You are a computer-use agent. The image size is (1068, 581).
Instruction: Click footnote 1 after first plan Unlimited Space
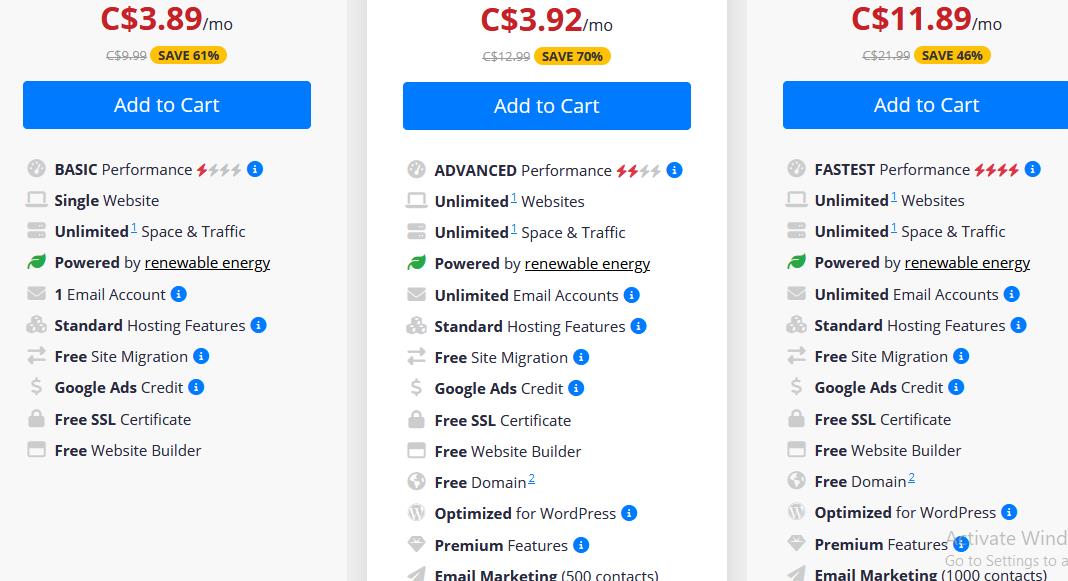134,228
